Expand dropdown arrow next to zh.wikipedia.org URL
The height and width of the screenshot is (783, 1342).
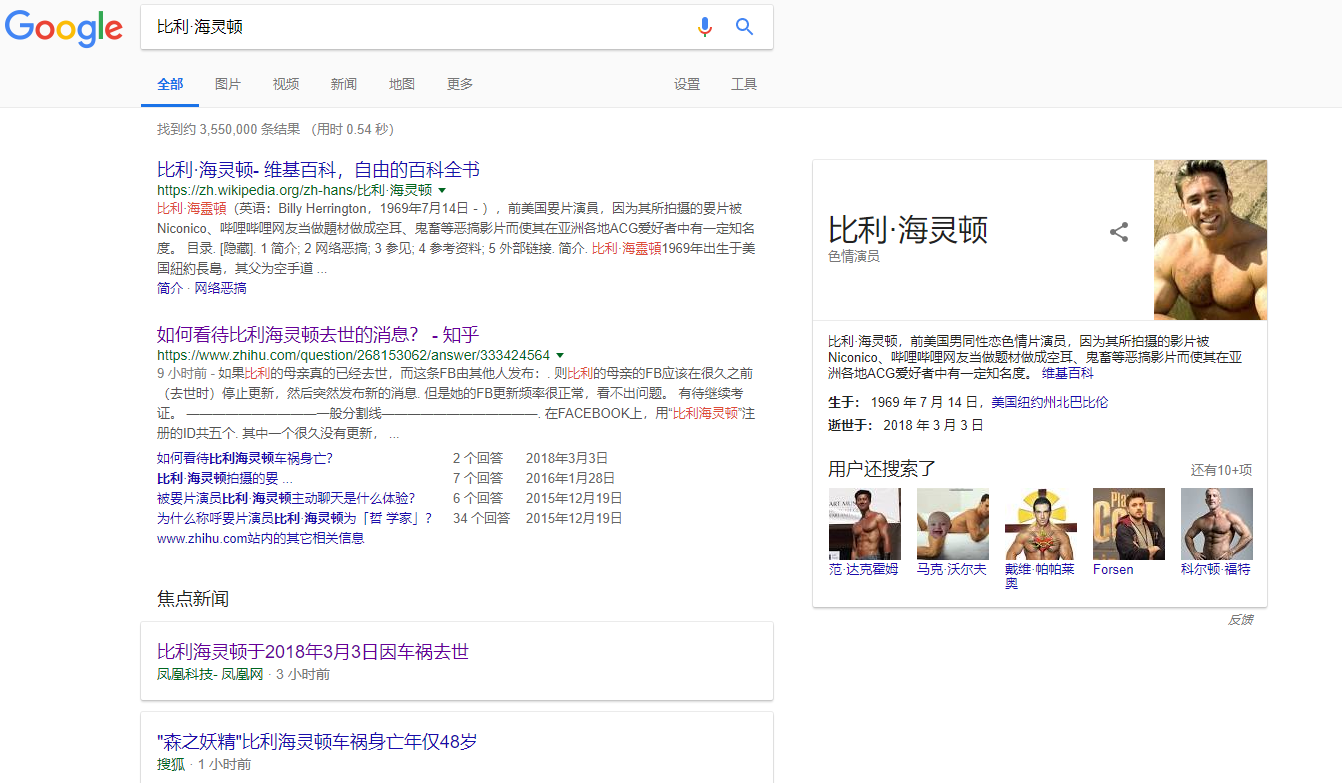coord(442,189)
